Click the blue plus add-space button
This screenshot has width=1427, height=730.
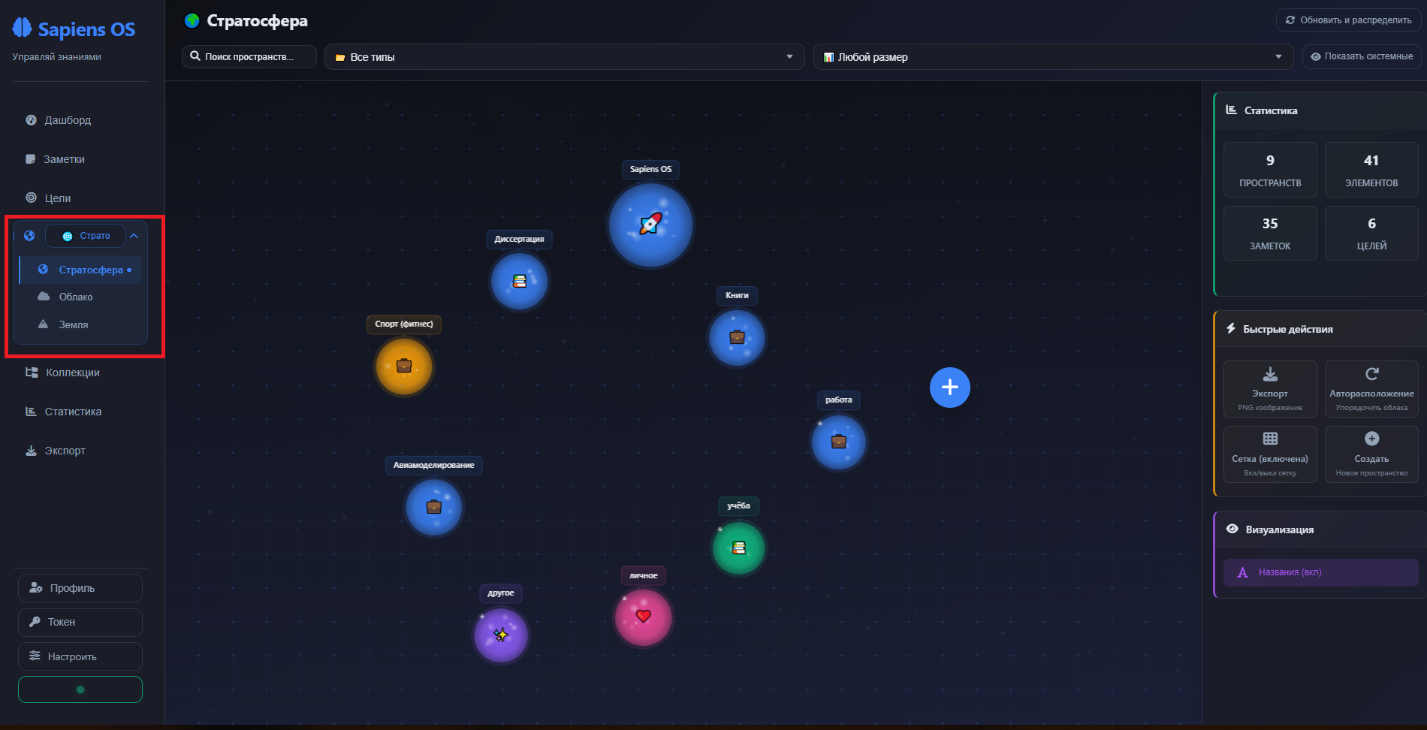click(950, 387)
